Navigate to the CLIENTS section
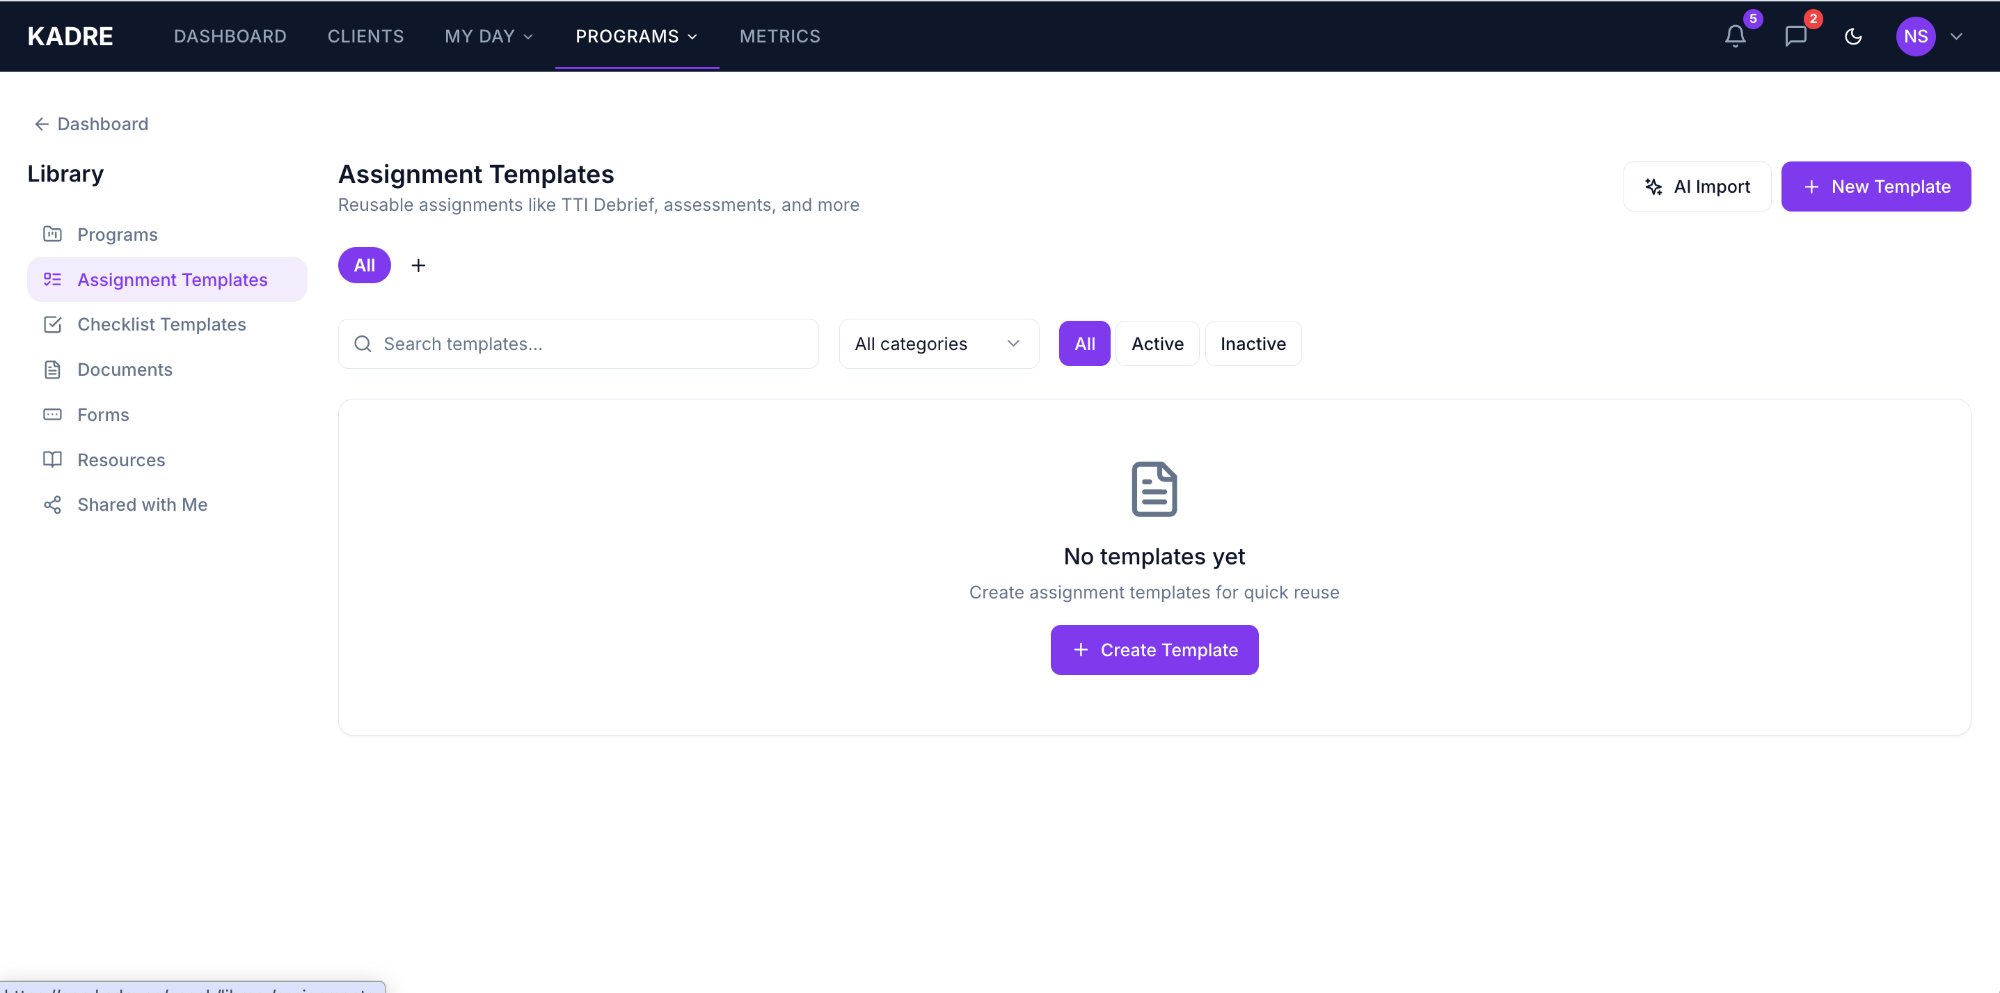This screenshot has height=993, width=2000. tap(365, 36)
